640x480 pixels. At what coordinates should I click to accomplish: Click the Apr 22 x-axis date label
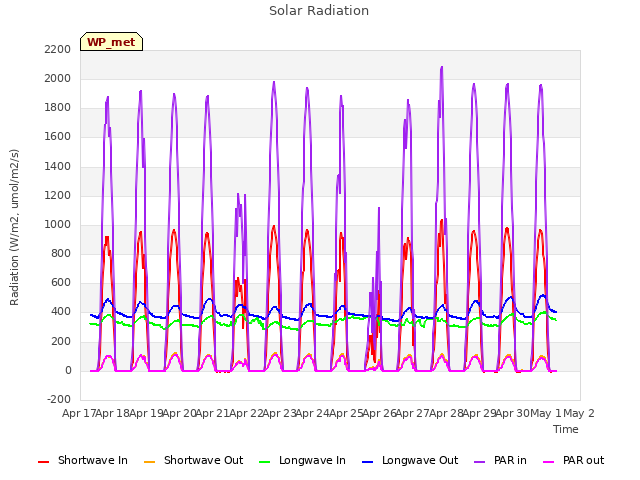click(246, 413)
